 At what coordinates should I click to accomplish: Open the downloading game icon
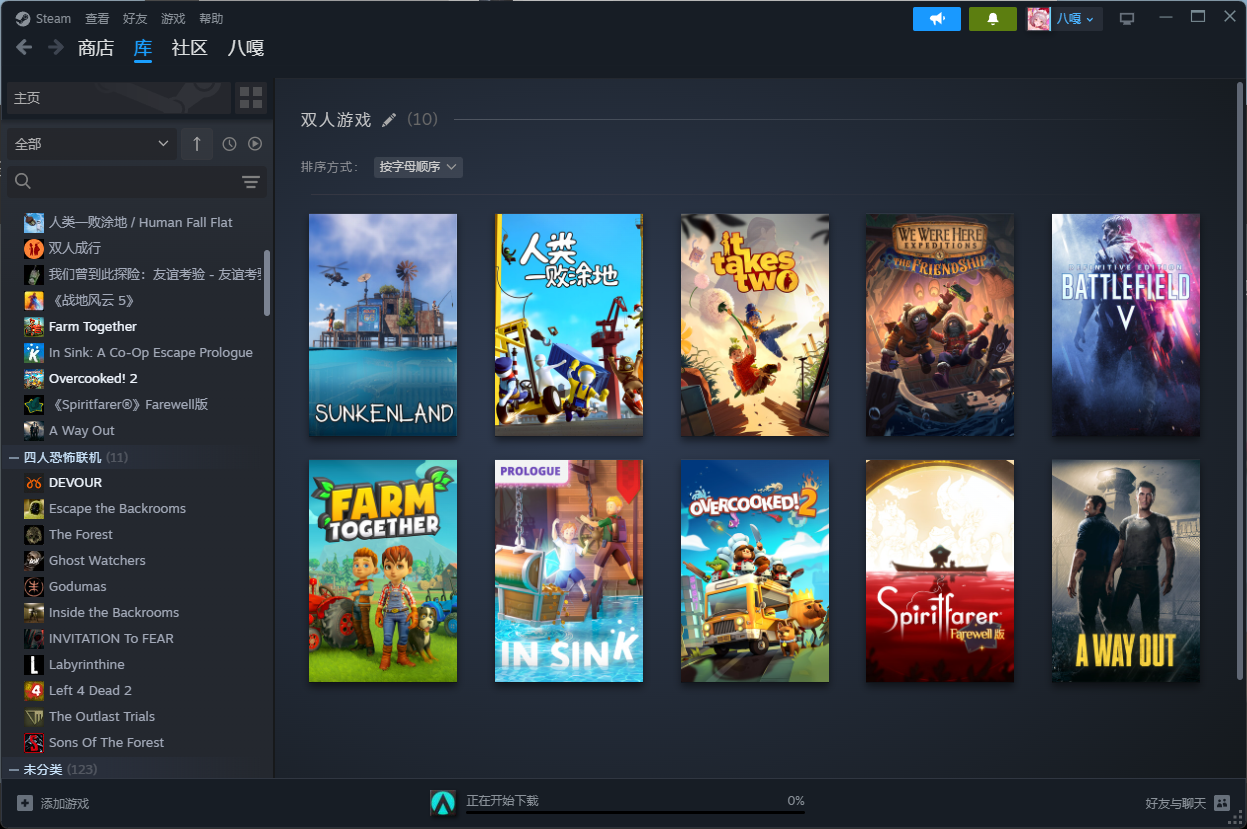pyautogui.click(x=443, y=803)
